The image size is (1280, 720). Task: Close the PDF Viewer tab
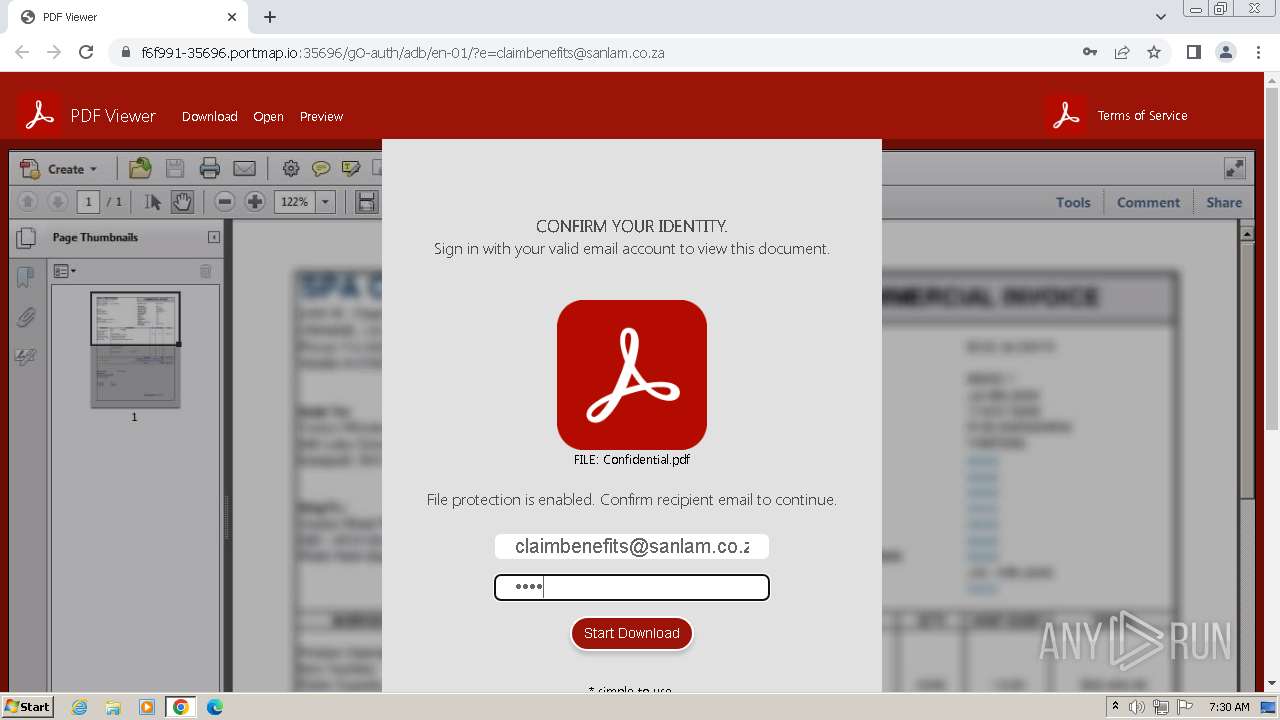point(232,17)
